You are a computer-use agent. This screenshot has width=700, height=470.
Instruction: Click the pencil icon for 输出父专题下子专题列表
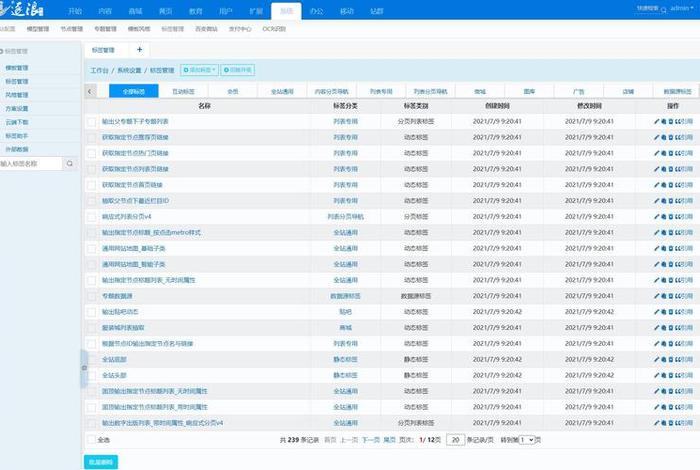656,121
